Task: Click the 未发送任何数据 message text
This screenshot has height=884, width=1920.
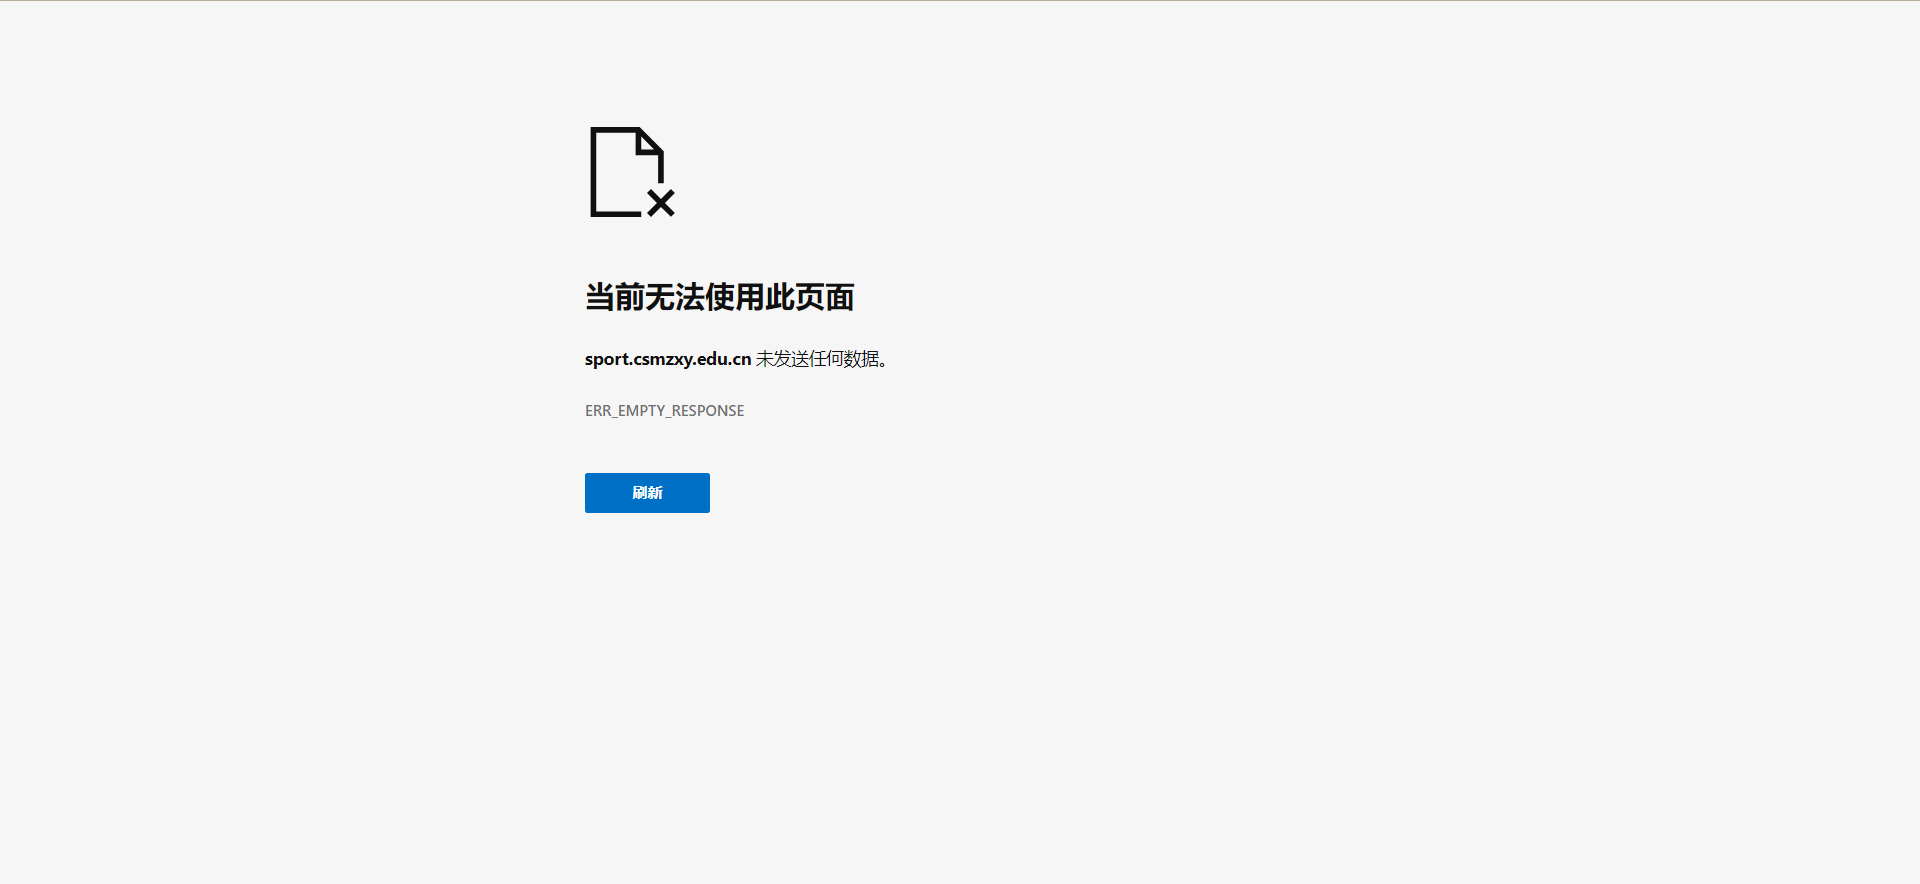Action: coord(821,359)
